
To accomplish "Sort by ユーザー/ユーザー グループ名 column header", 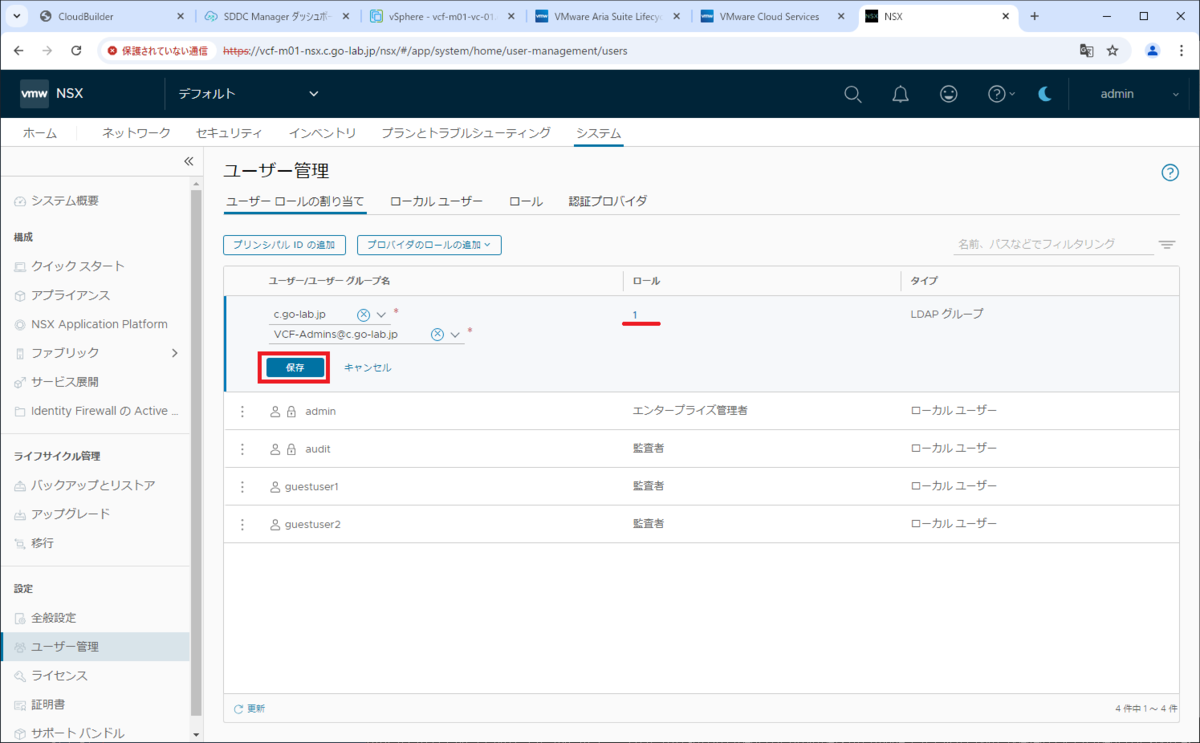I will pos(329,281).
